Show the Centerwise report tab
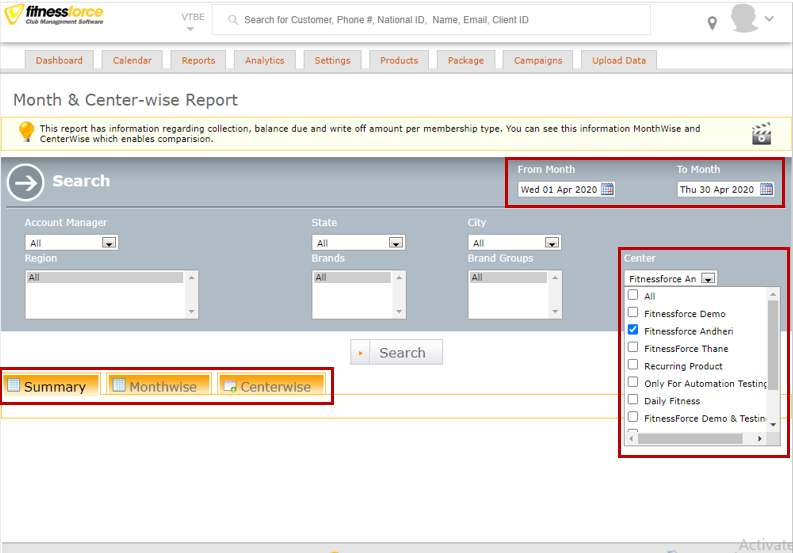 tap(271, 386)
